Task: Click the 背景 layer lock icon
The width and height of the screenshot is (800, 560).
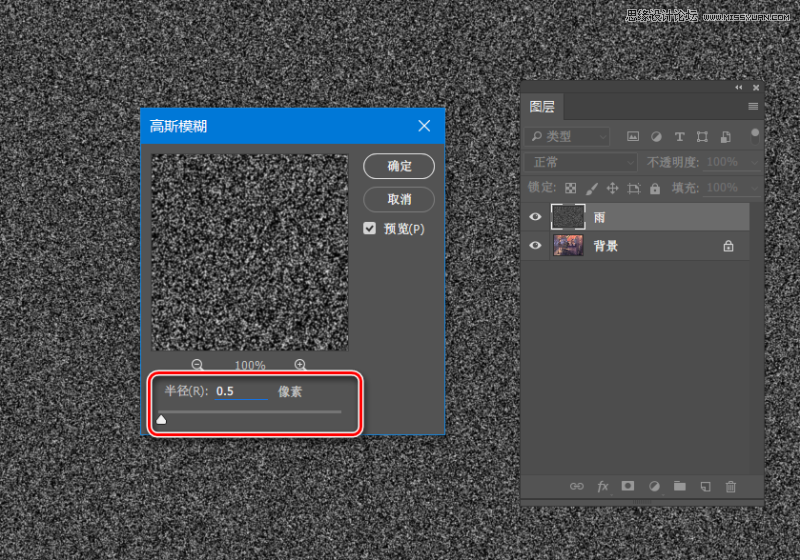Action: coord(728,246)
